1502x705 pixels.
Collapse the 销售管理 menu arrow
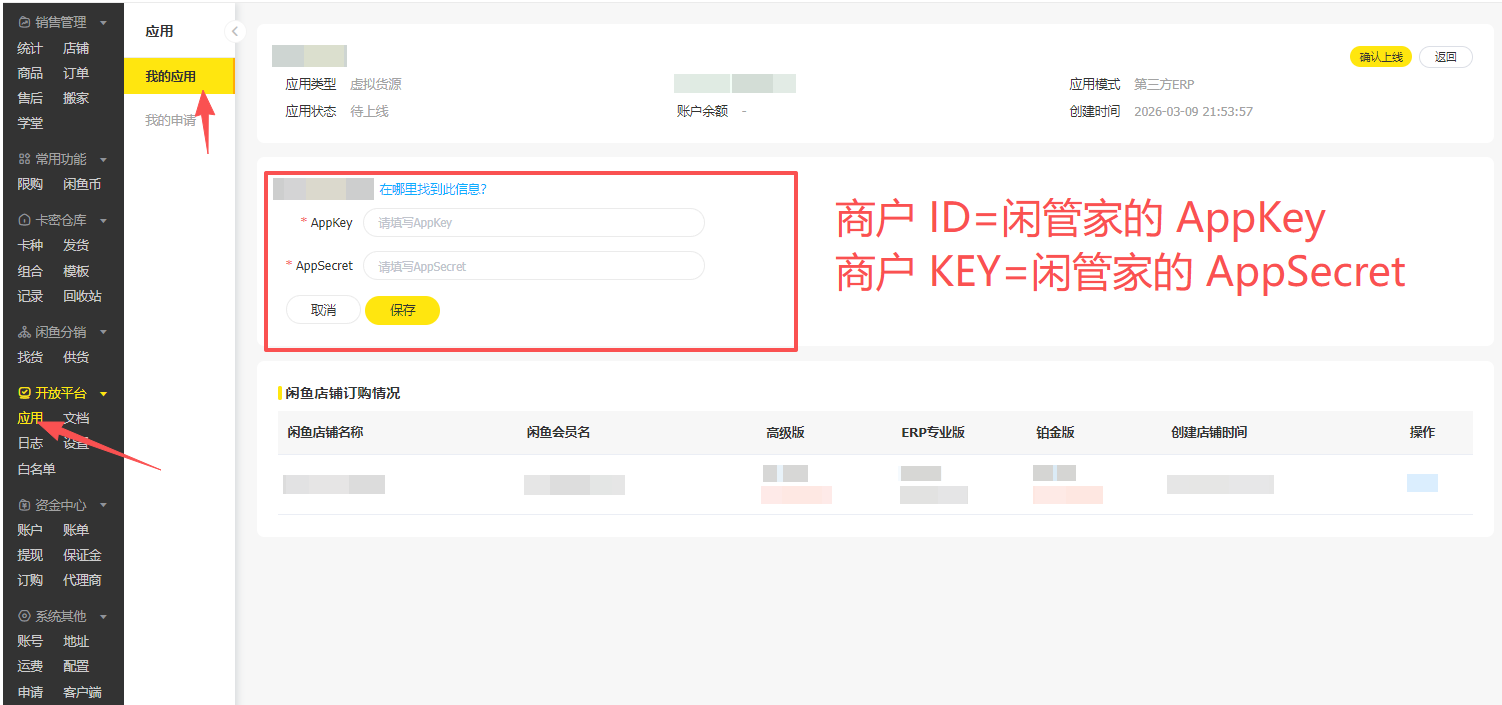point(103,22)
